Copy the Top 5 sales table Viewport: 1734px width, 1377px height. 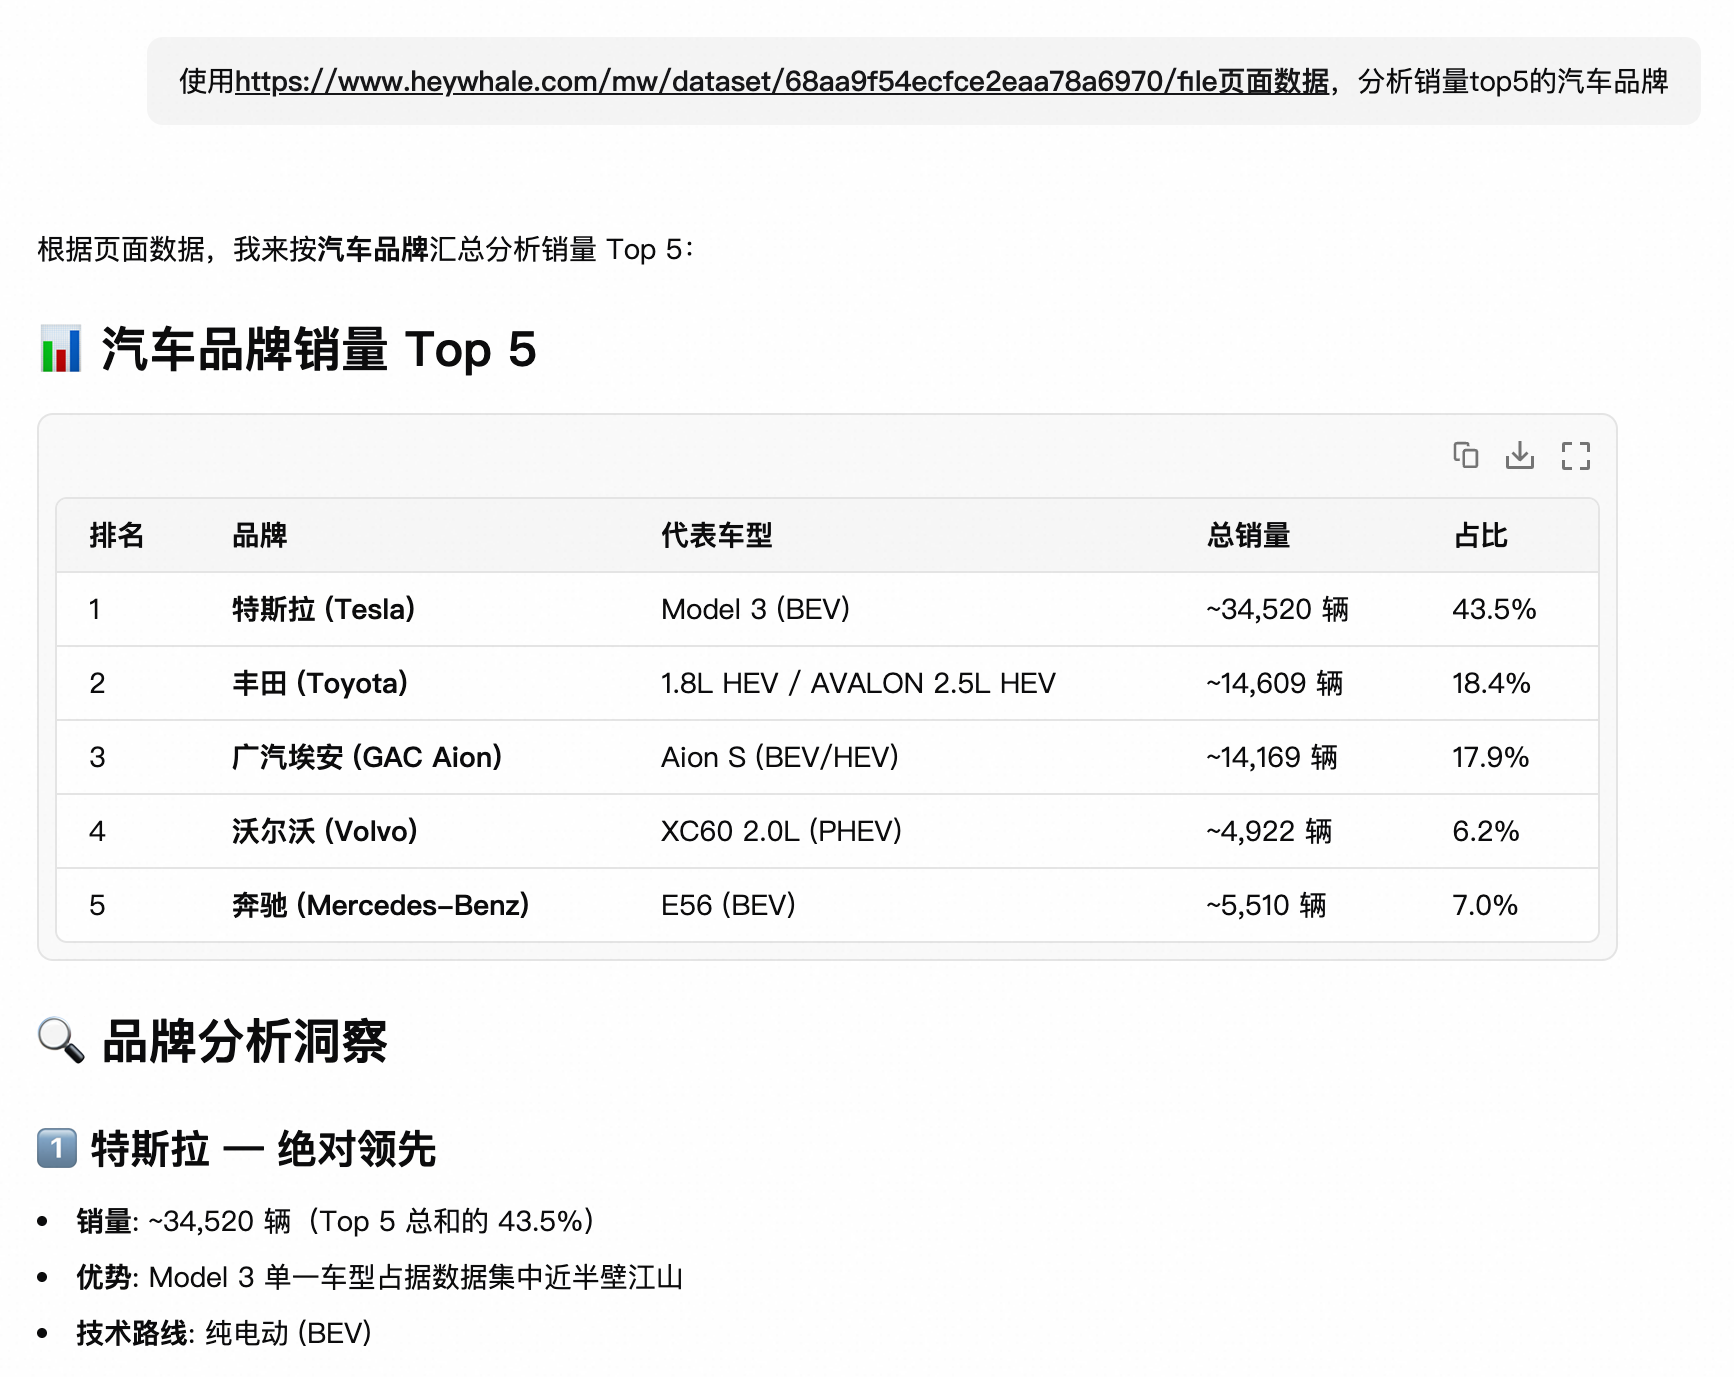(x=1465, y=455)
